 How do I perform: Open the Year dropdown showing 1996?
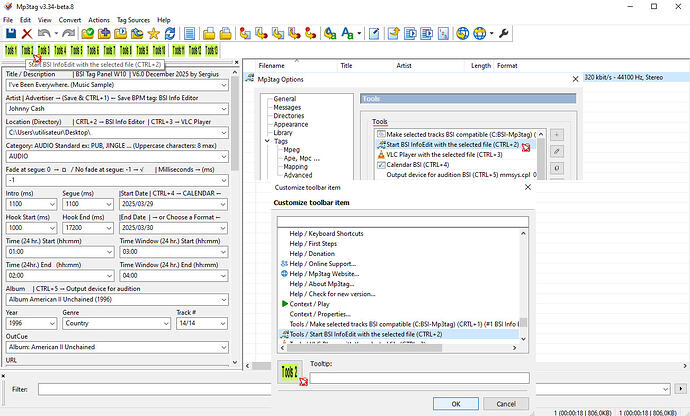[x=52, y=324]
